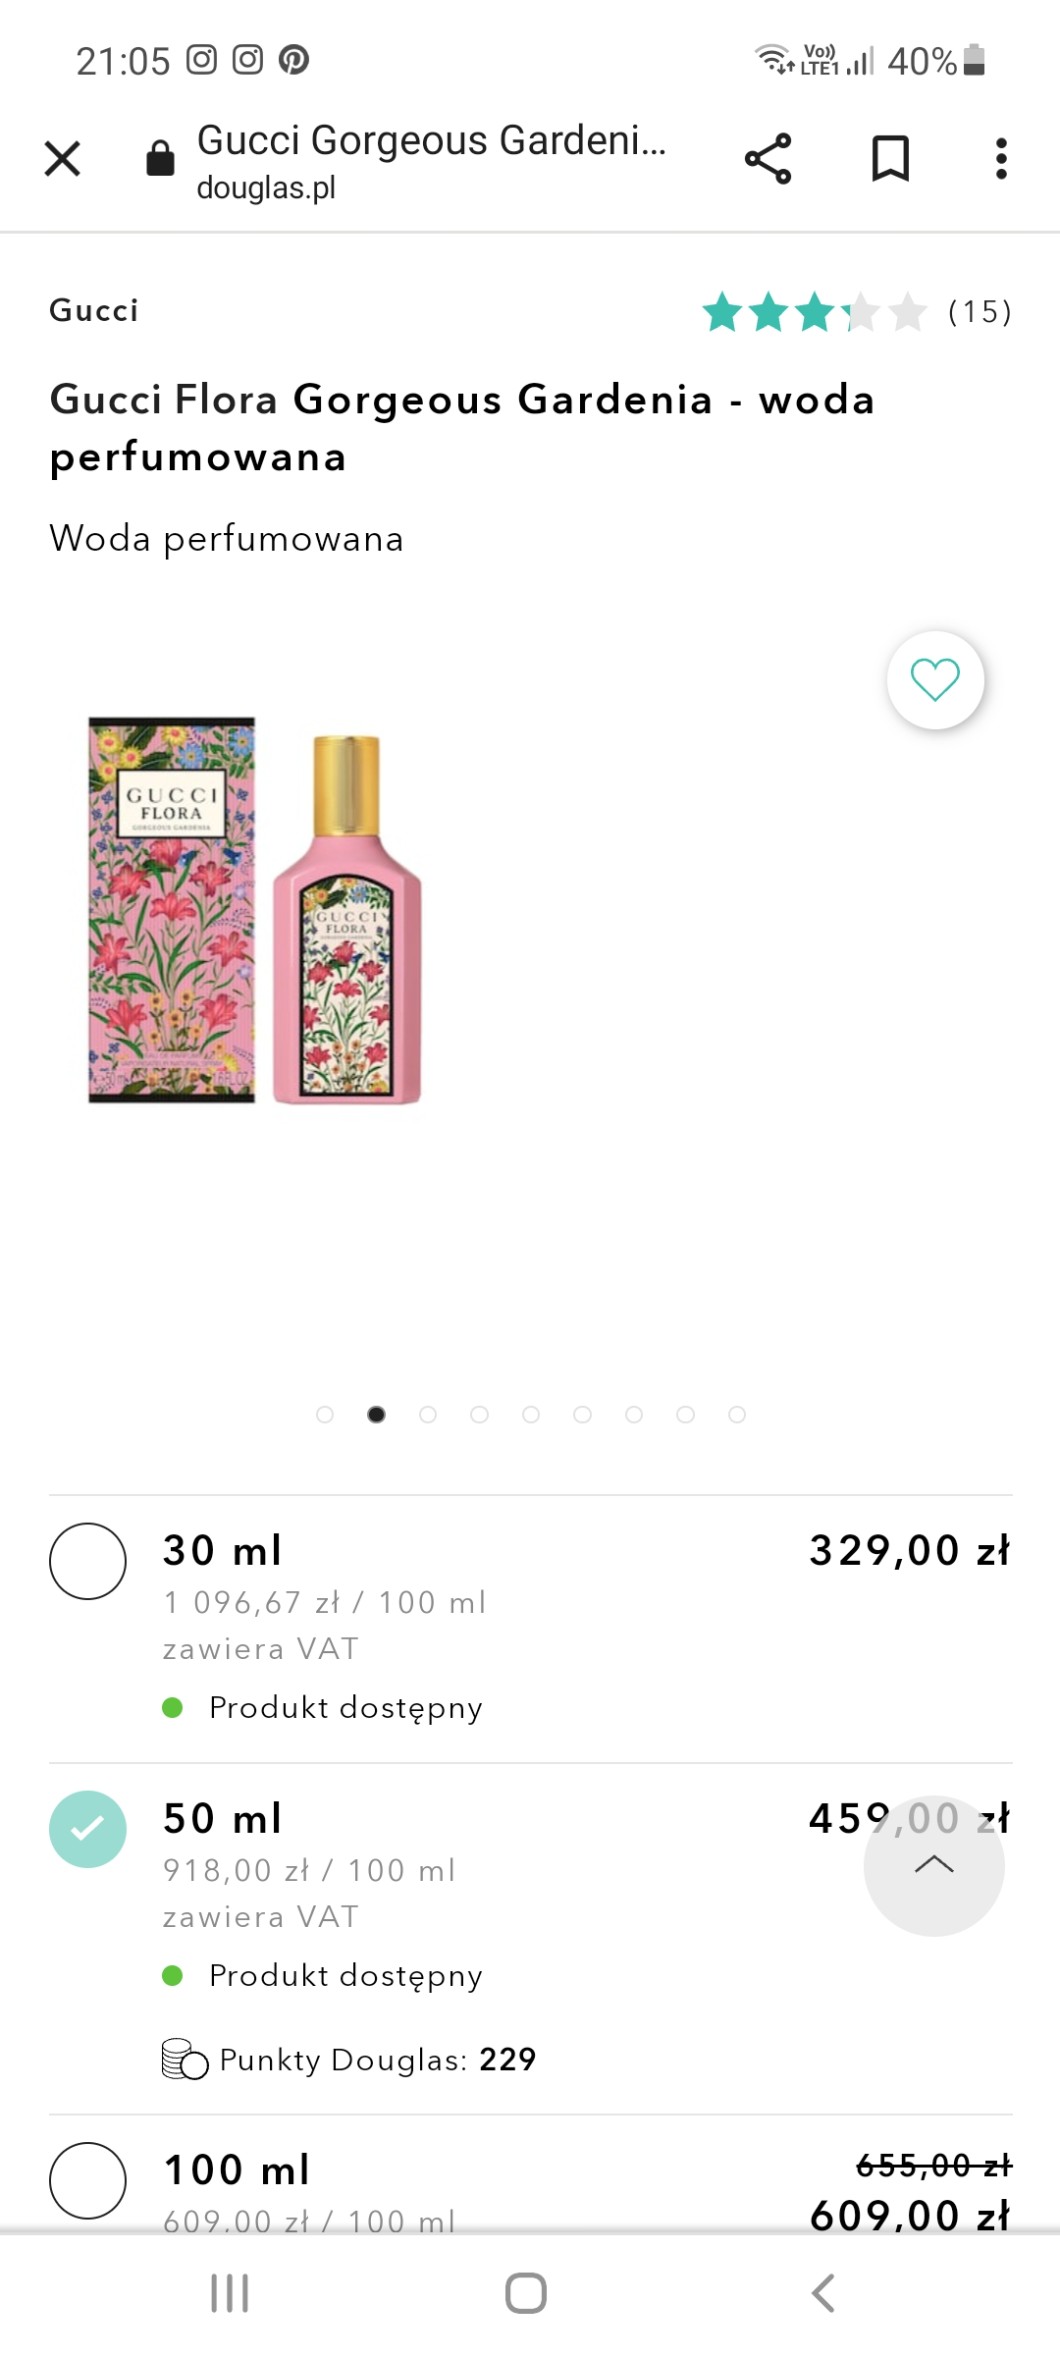
Task: Go to the first image carousel dot
Action: (x=324, y=1414)
